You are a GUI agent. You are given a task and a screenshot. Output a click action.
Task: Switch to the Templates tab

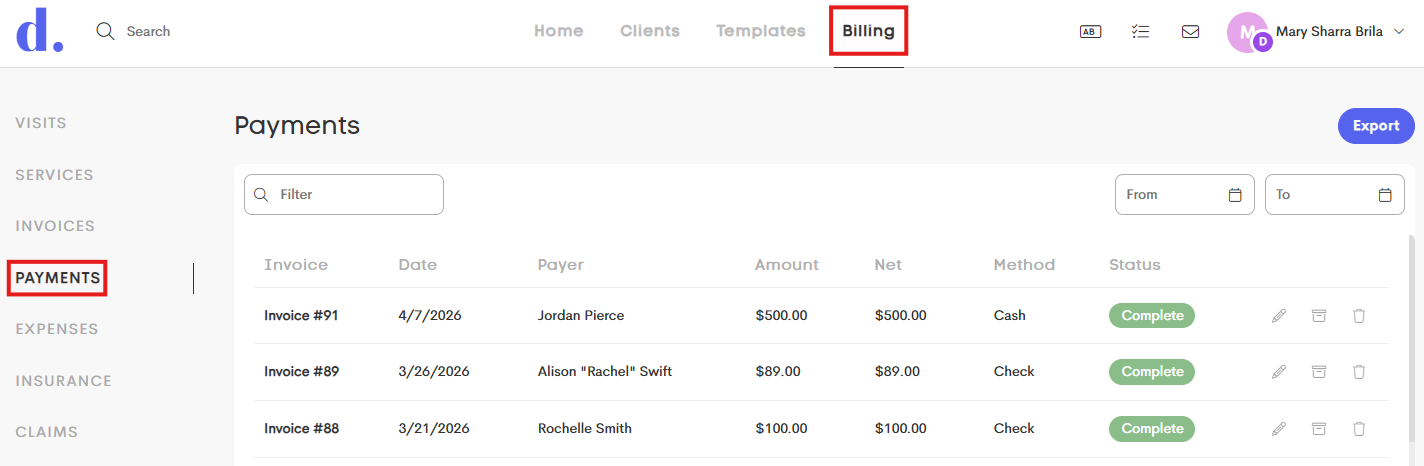click(x=761, y=31)
